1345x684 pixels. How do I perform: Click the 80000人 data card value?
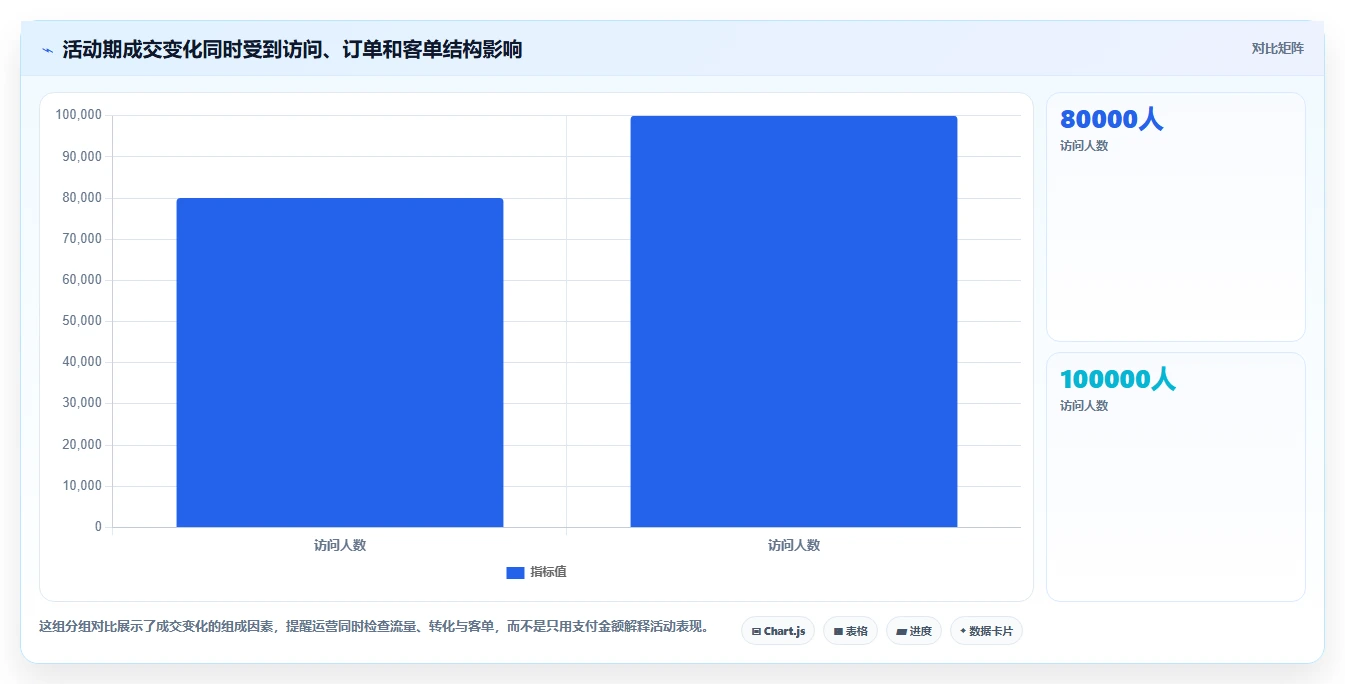click(x=1111, y=119)
